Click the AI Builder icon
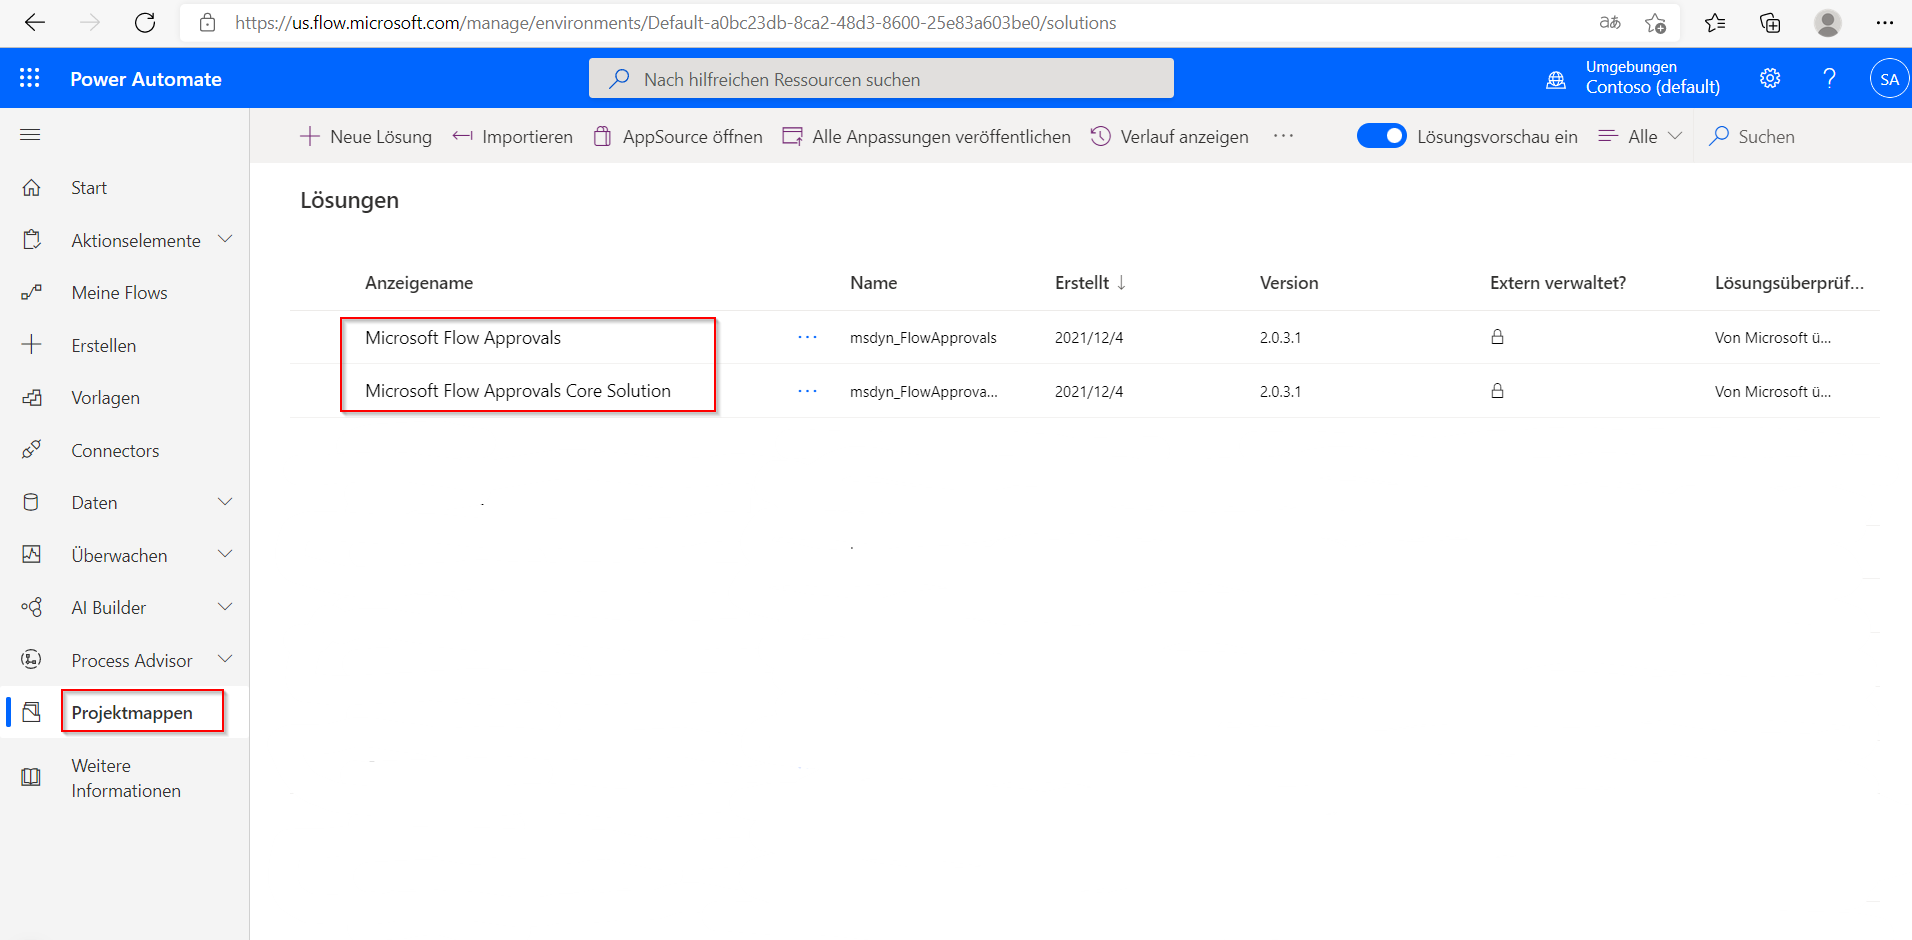 31,607
